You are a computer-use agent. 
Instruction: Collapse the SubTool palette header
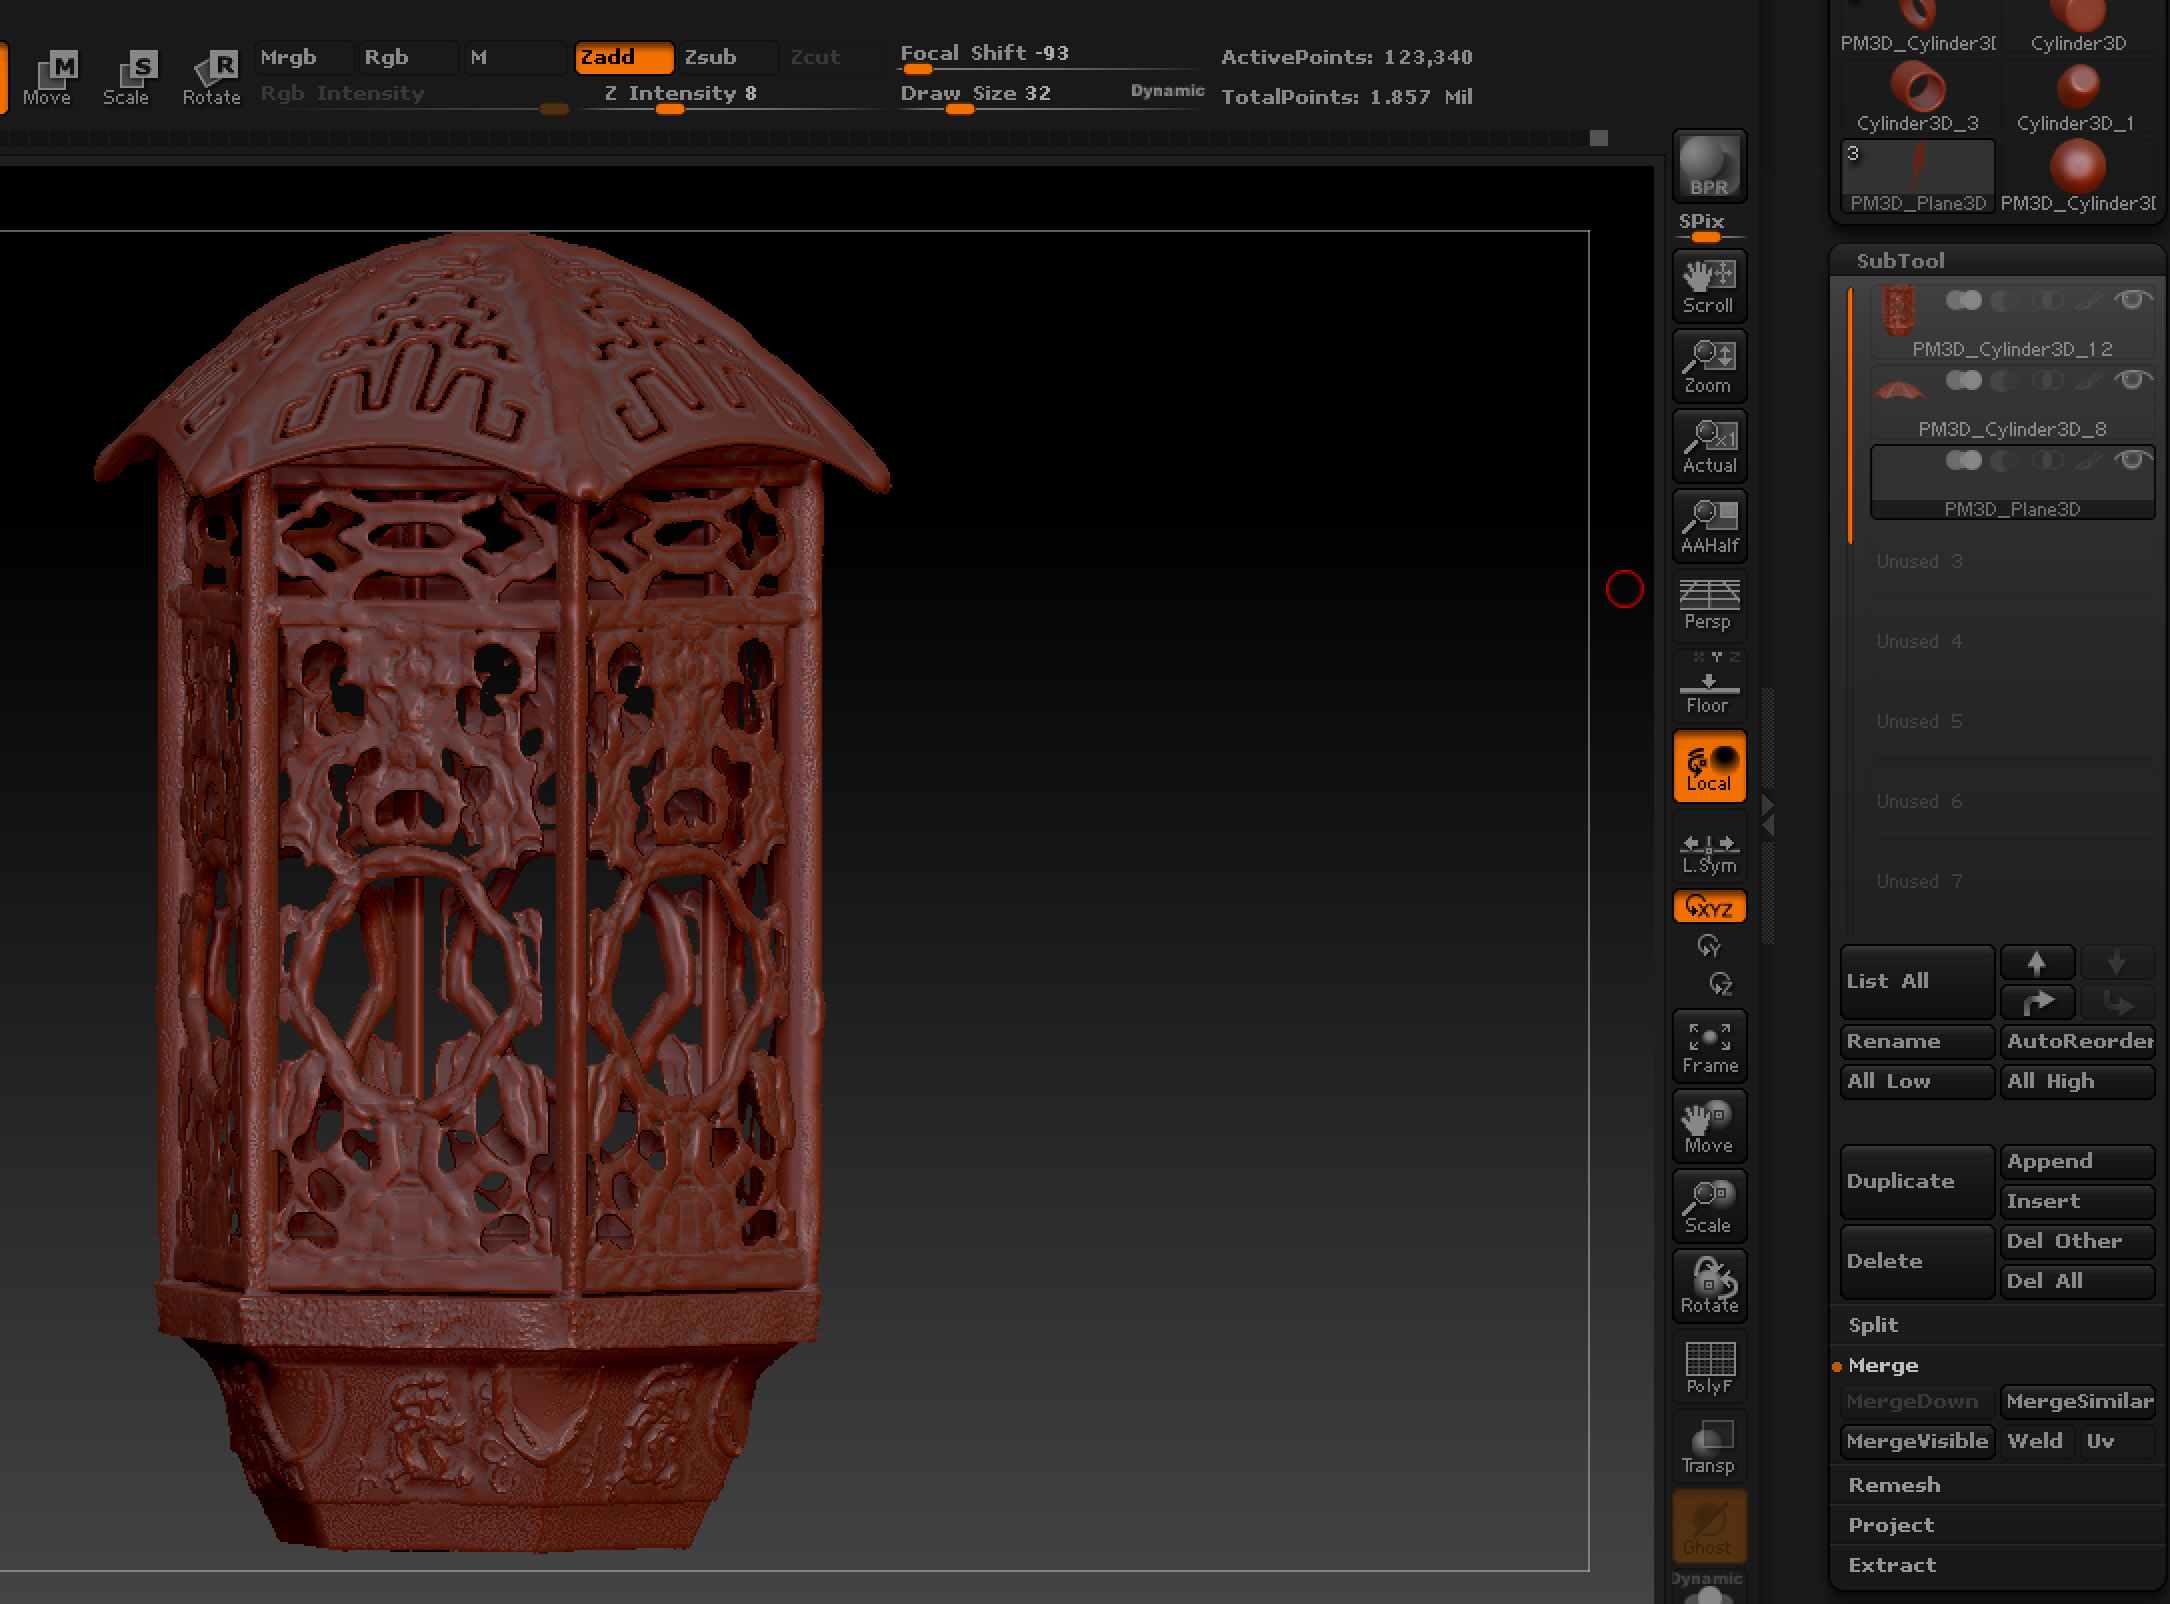tap(1900, 261)
